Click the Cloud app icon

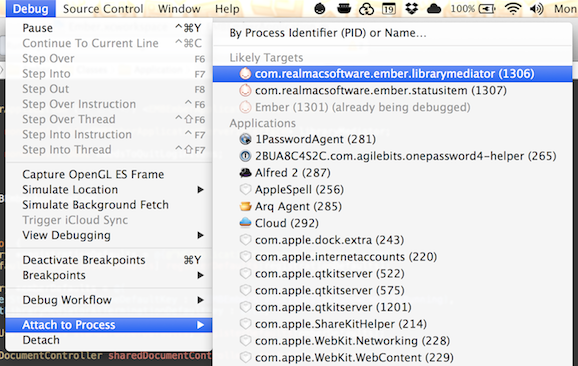coord(245,223)
